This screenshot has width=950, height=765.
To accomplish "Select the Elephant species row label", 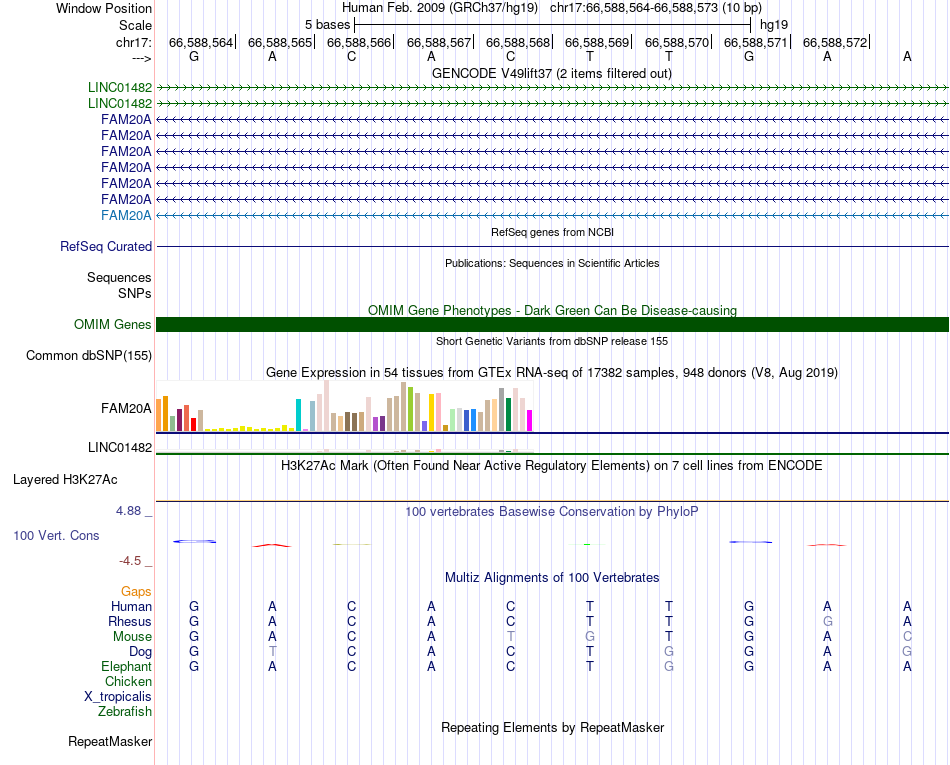I will point(127,666).
